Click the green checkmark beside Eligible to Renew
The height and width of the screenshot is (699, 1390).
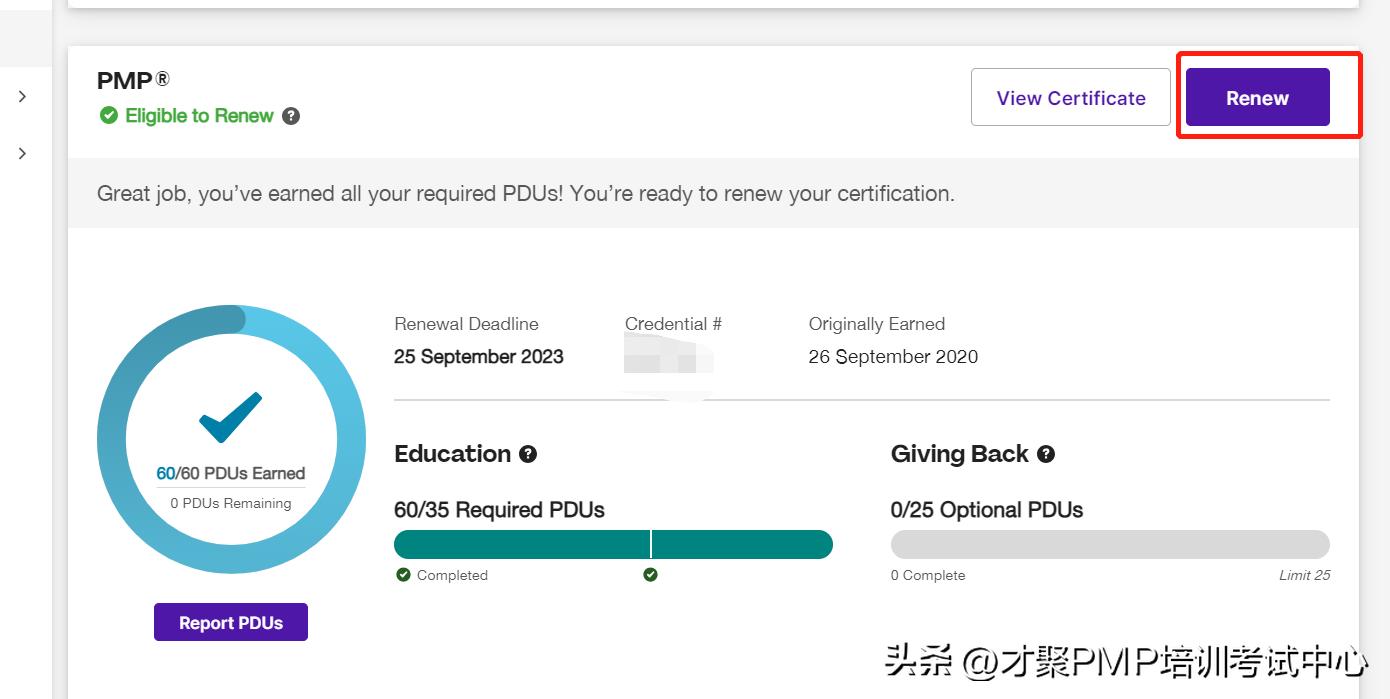pyautogui.click(x=108, y=116)
